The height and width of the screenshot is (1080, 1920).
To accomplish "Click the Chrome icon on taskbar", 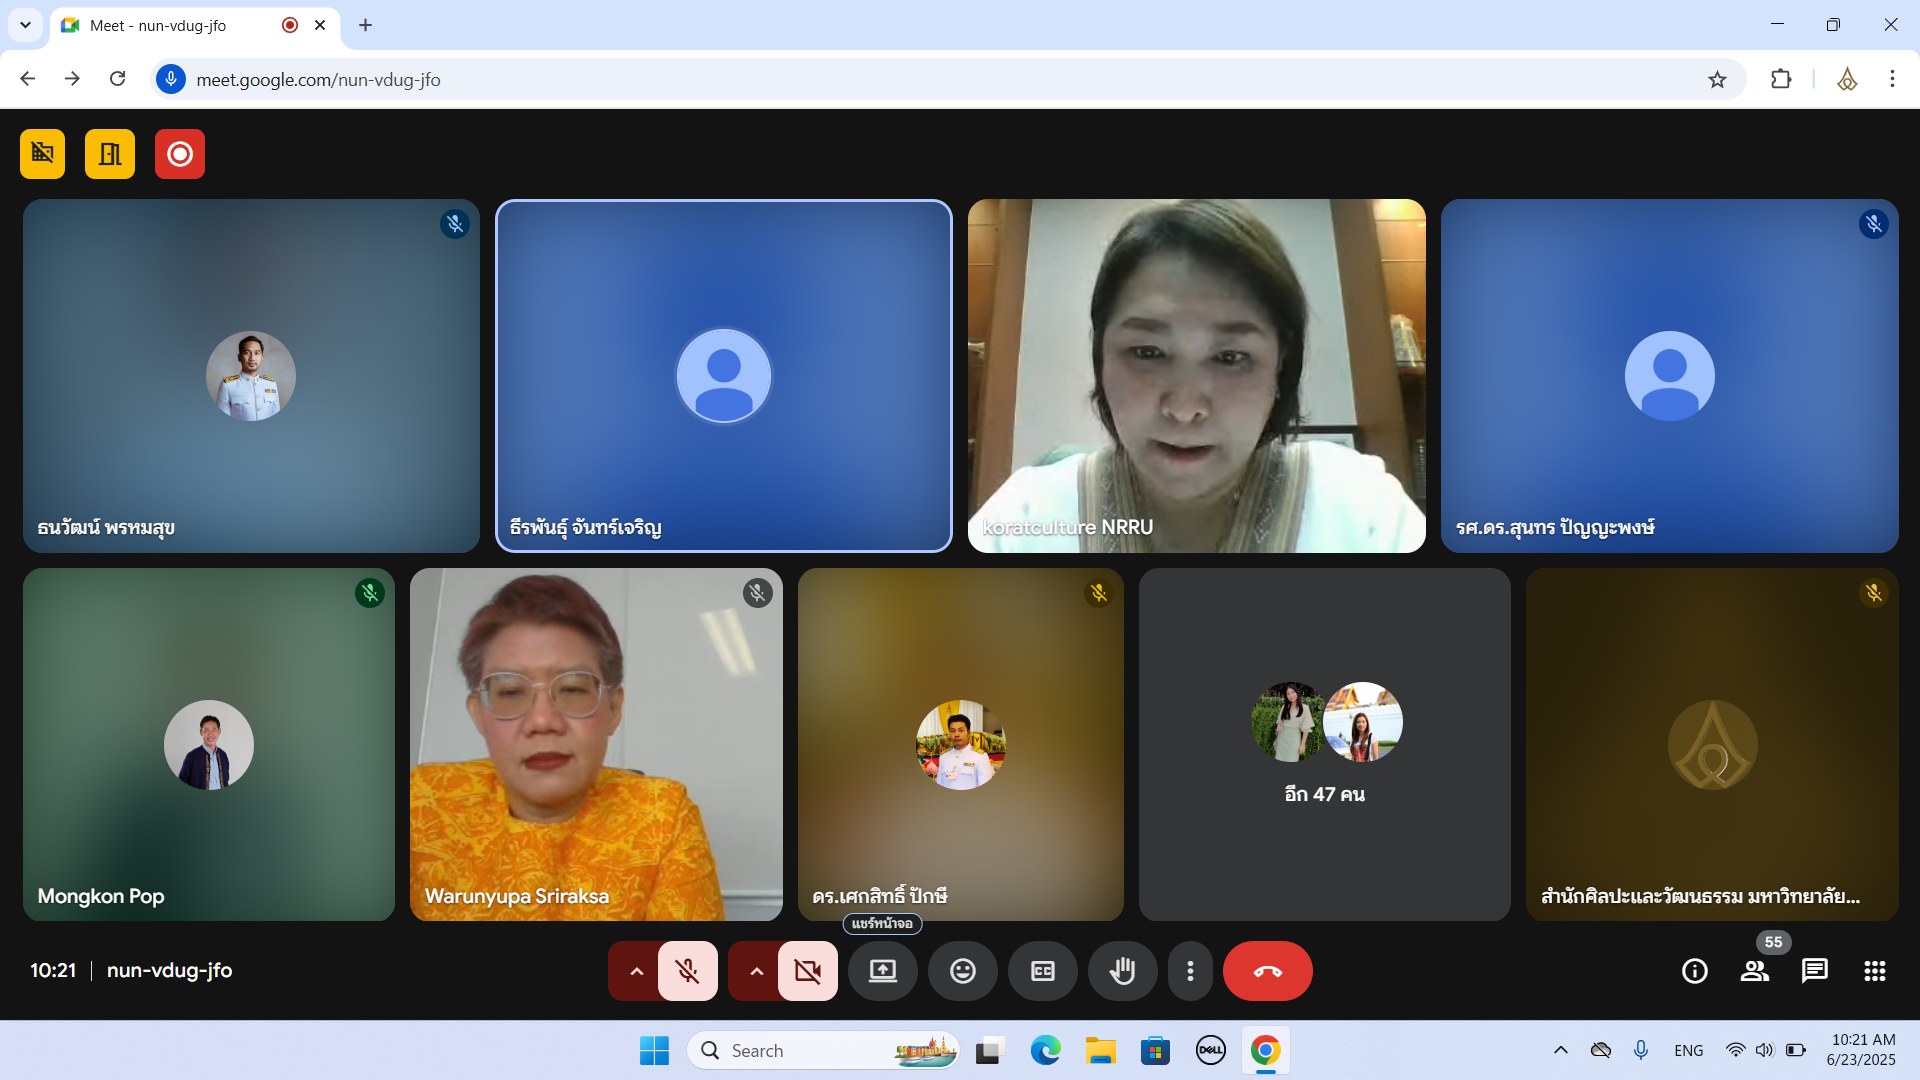I will click(x=1265, y=1051).
